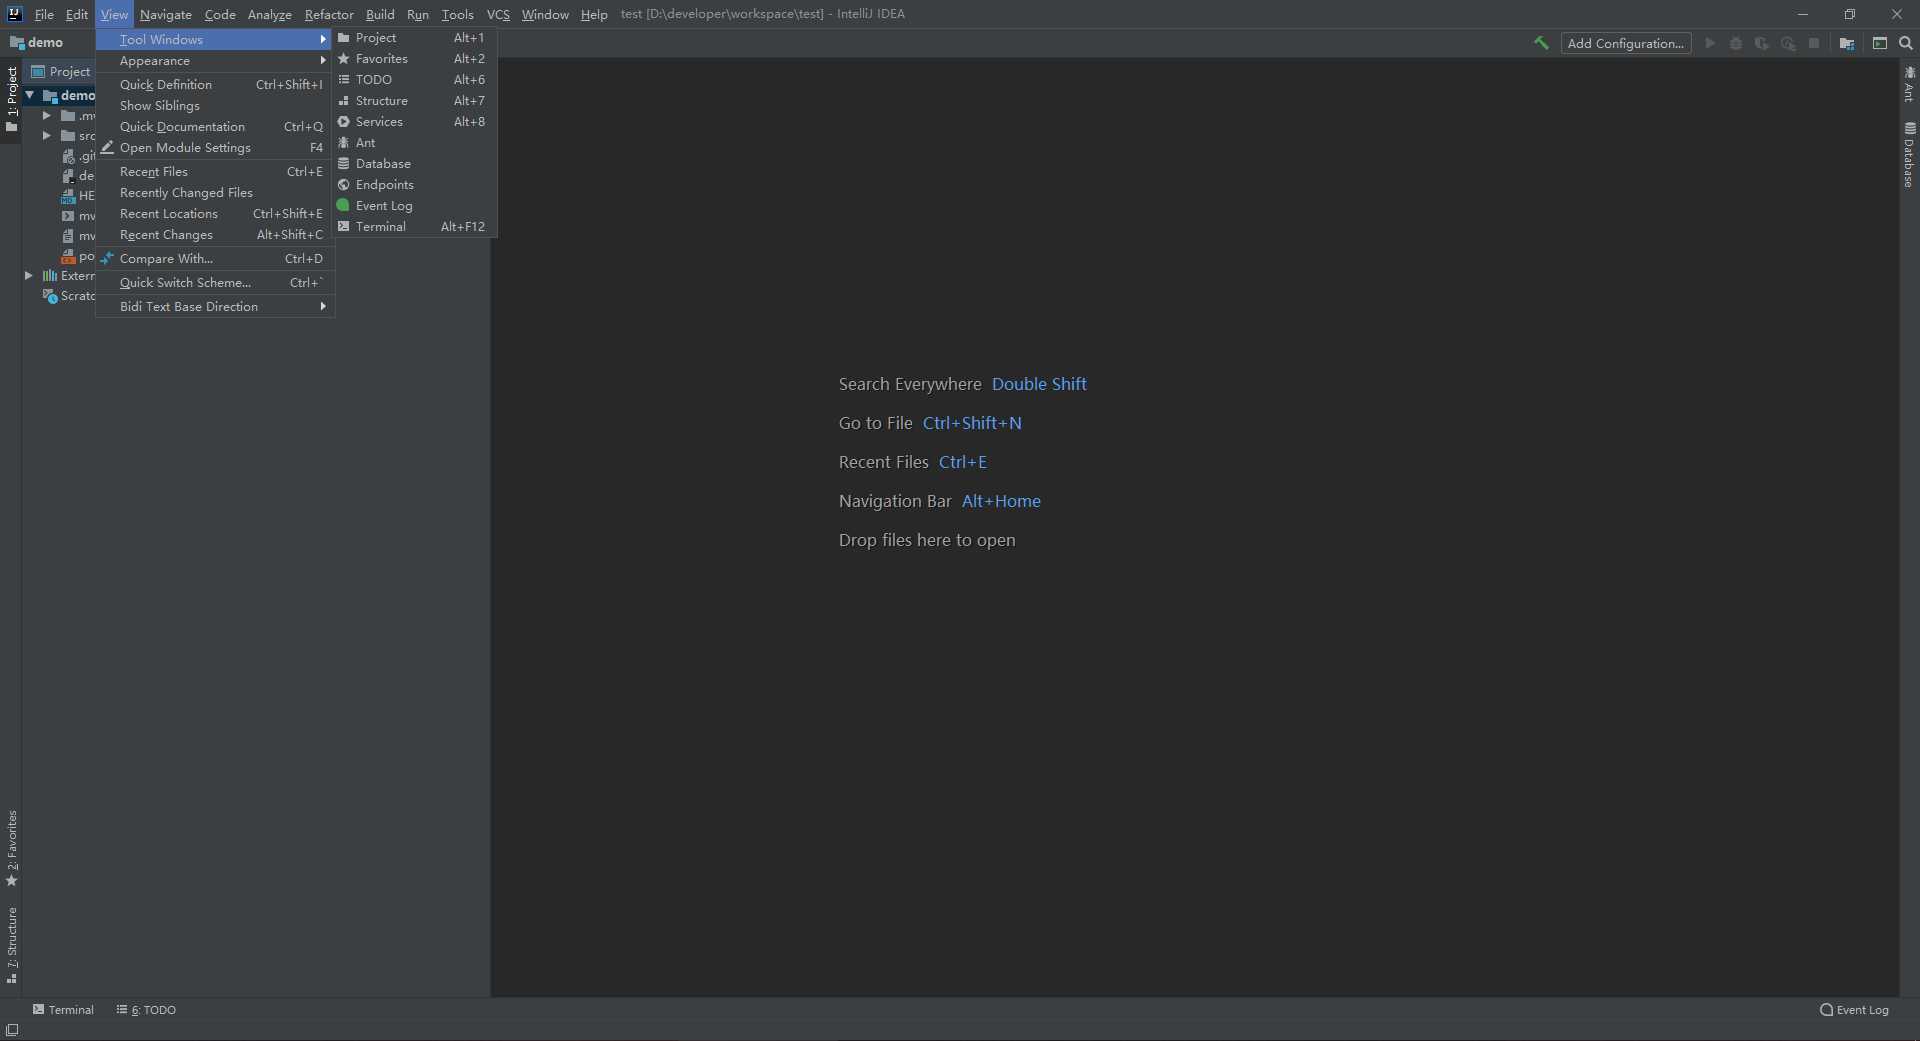Image resolution: width=1920 pixels, height=1041 pixels.
Task: Open the Navigate menu
Action: click(x=166, y=14)
